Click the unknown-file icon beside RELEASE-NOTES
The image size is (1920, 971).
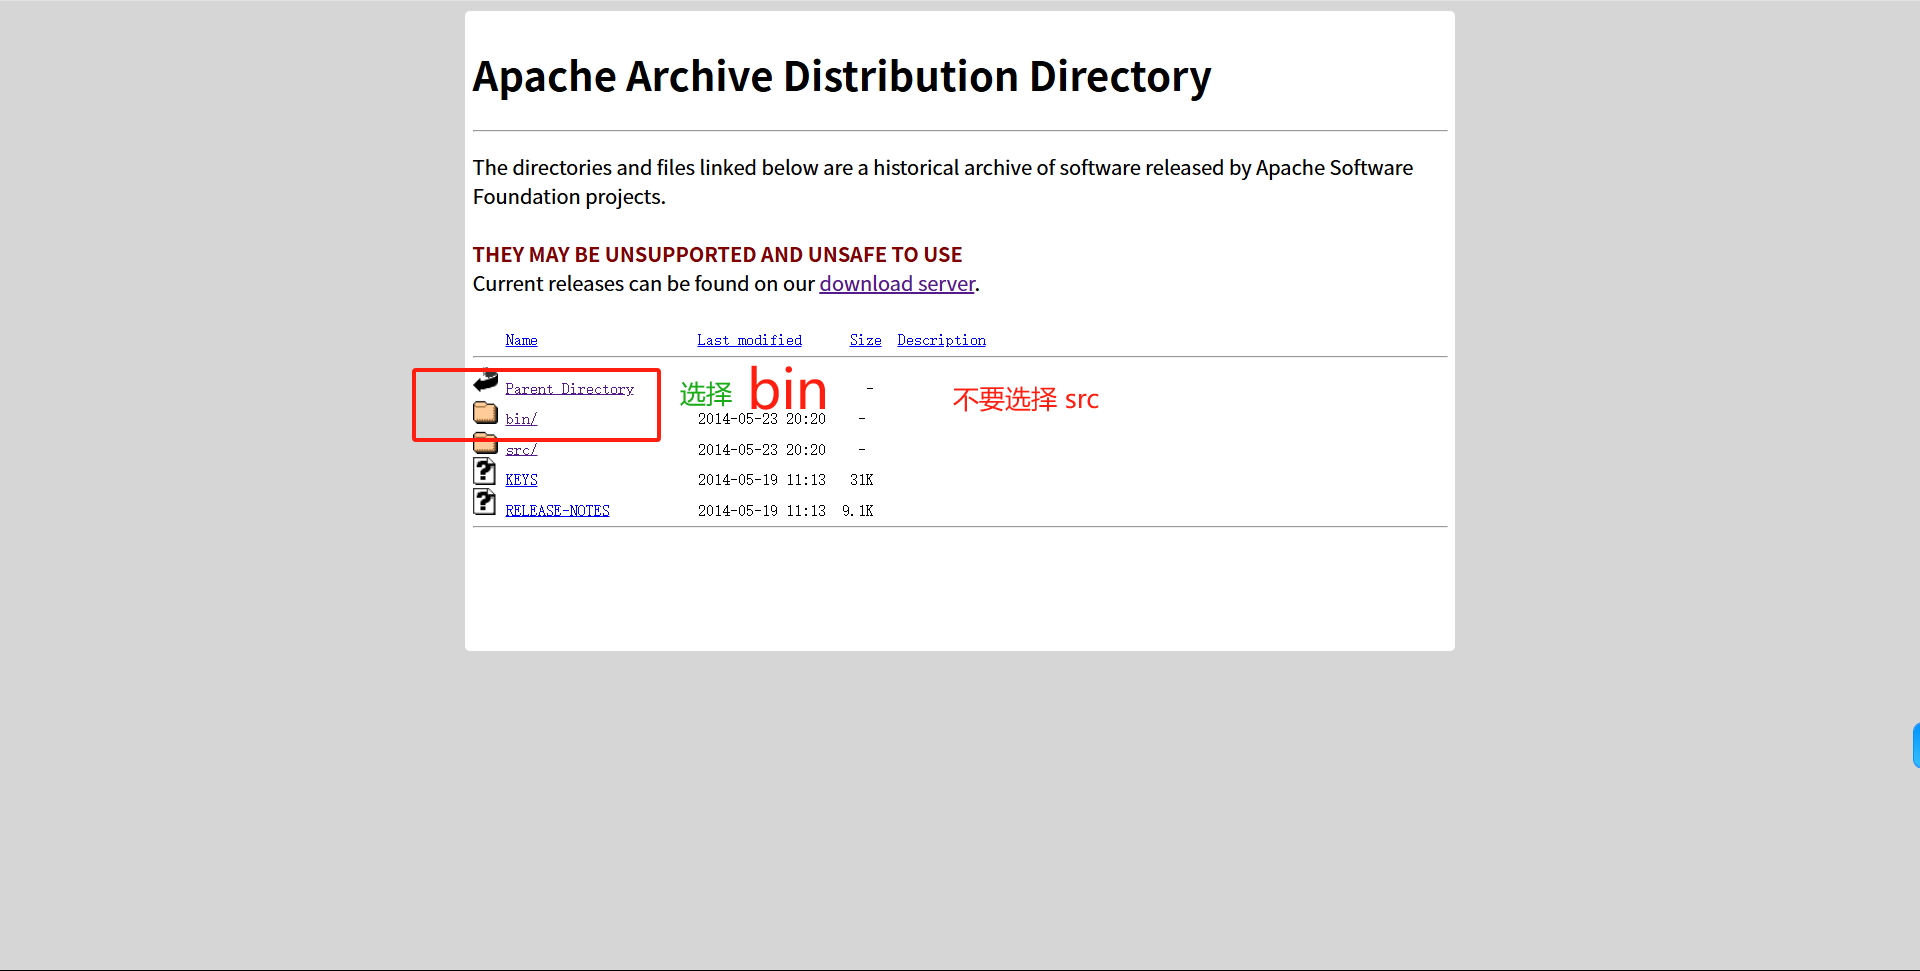(485, 502)
